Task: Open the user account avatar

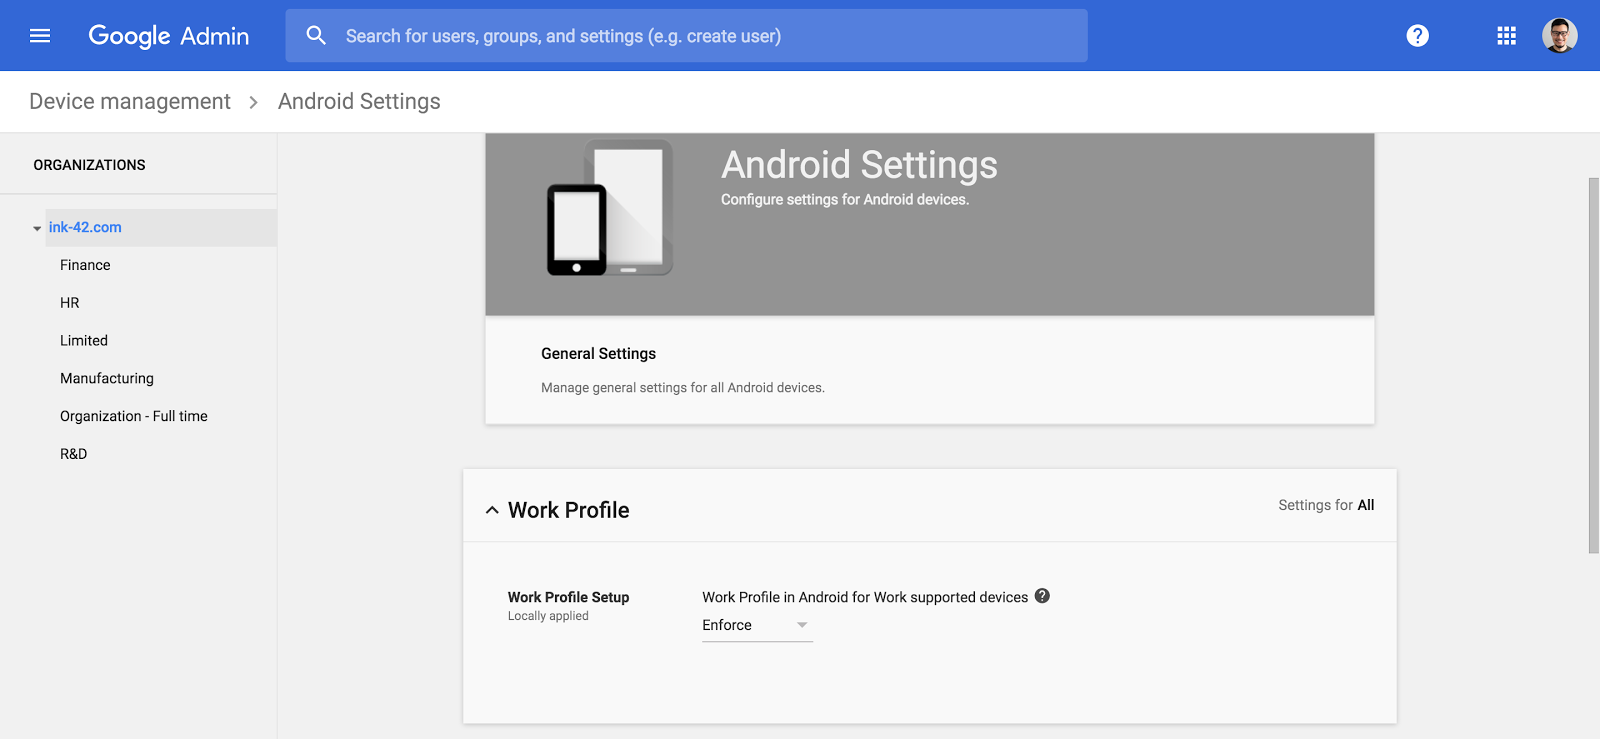Action: 1559,36
